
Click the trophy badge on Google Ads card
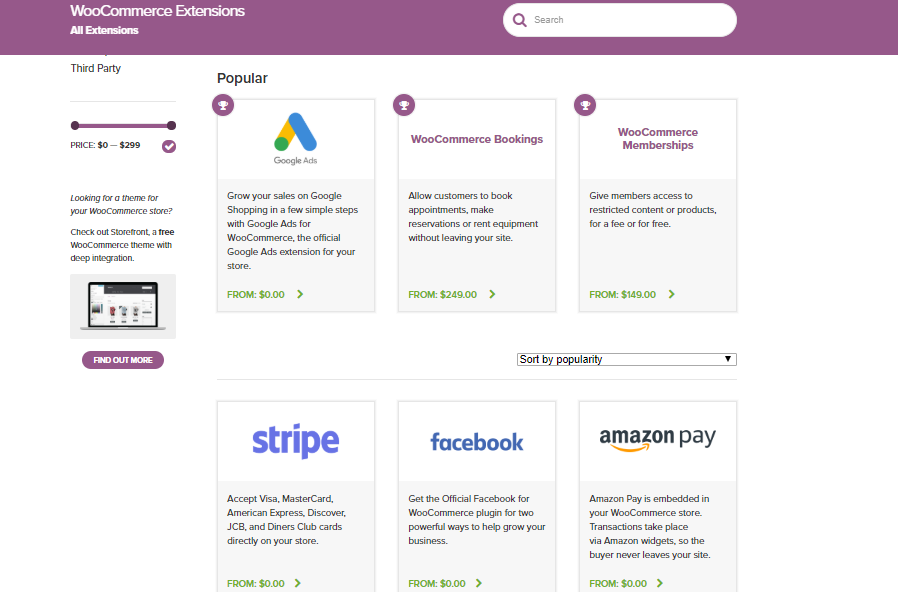[x=223, y=105]
